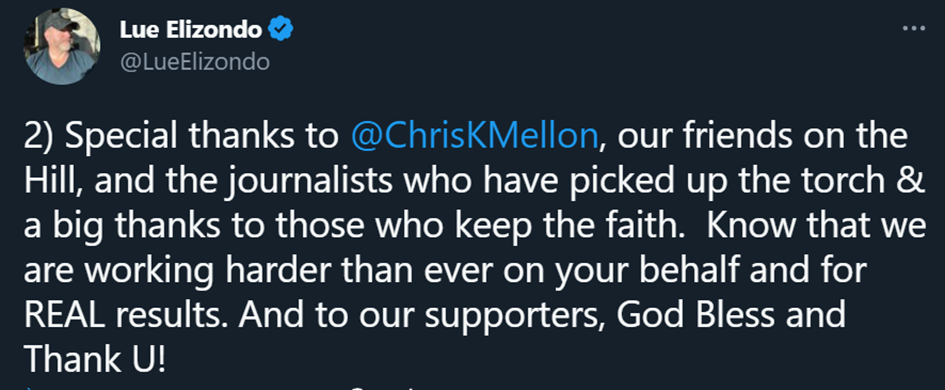Click the @LueElizondo handle

(x=195, y=62)
